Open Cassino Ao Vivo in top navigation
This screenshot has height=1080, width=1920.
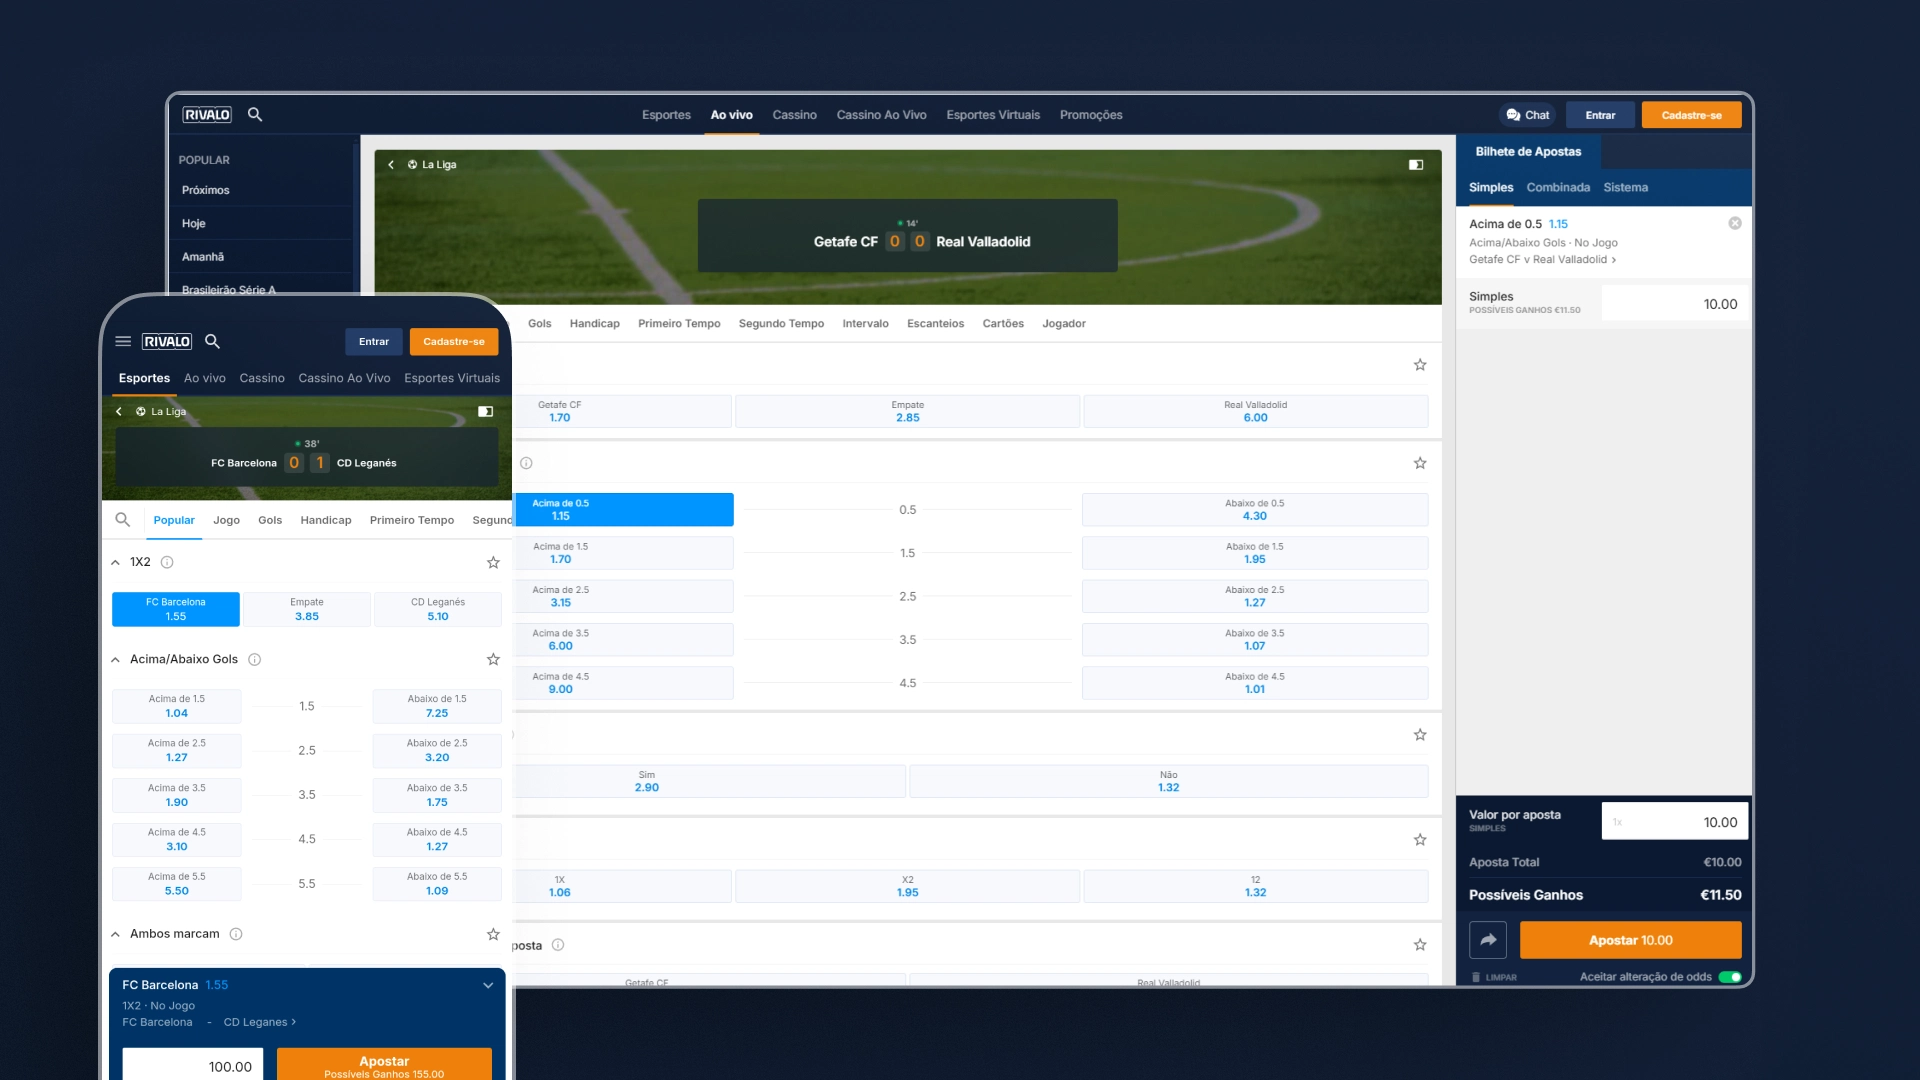(x=881, y=115)
